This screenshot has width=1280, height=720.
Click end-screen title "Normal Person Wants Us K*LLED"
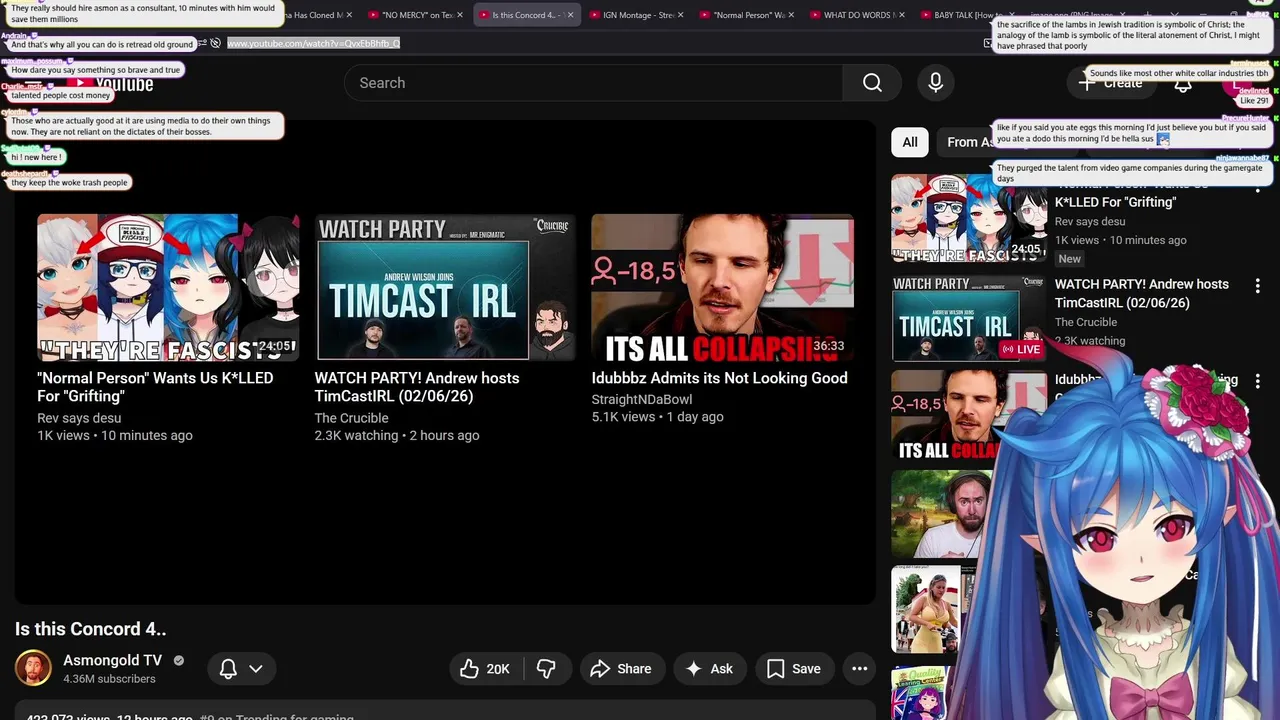(155, 387)
